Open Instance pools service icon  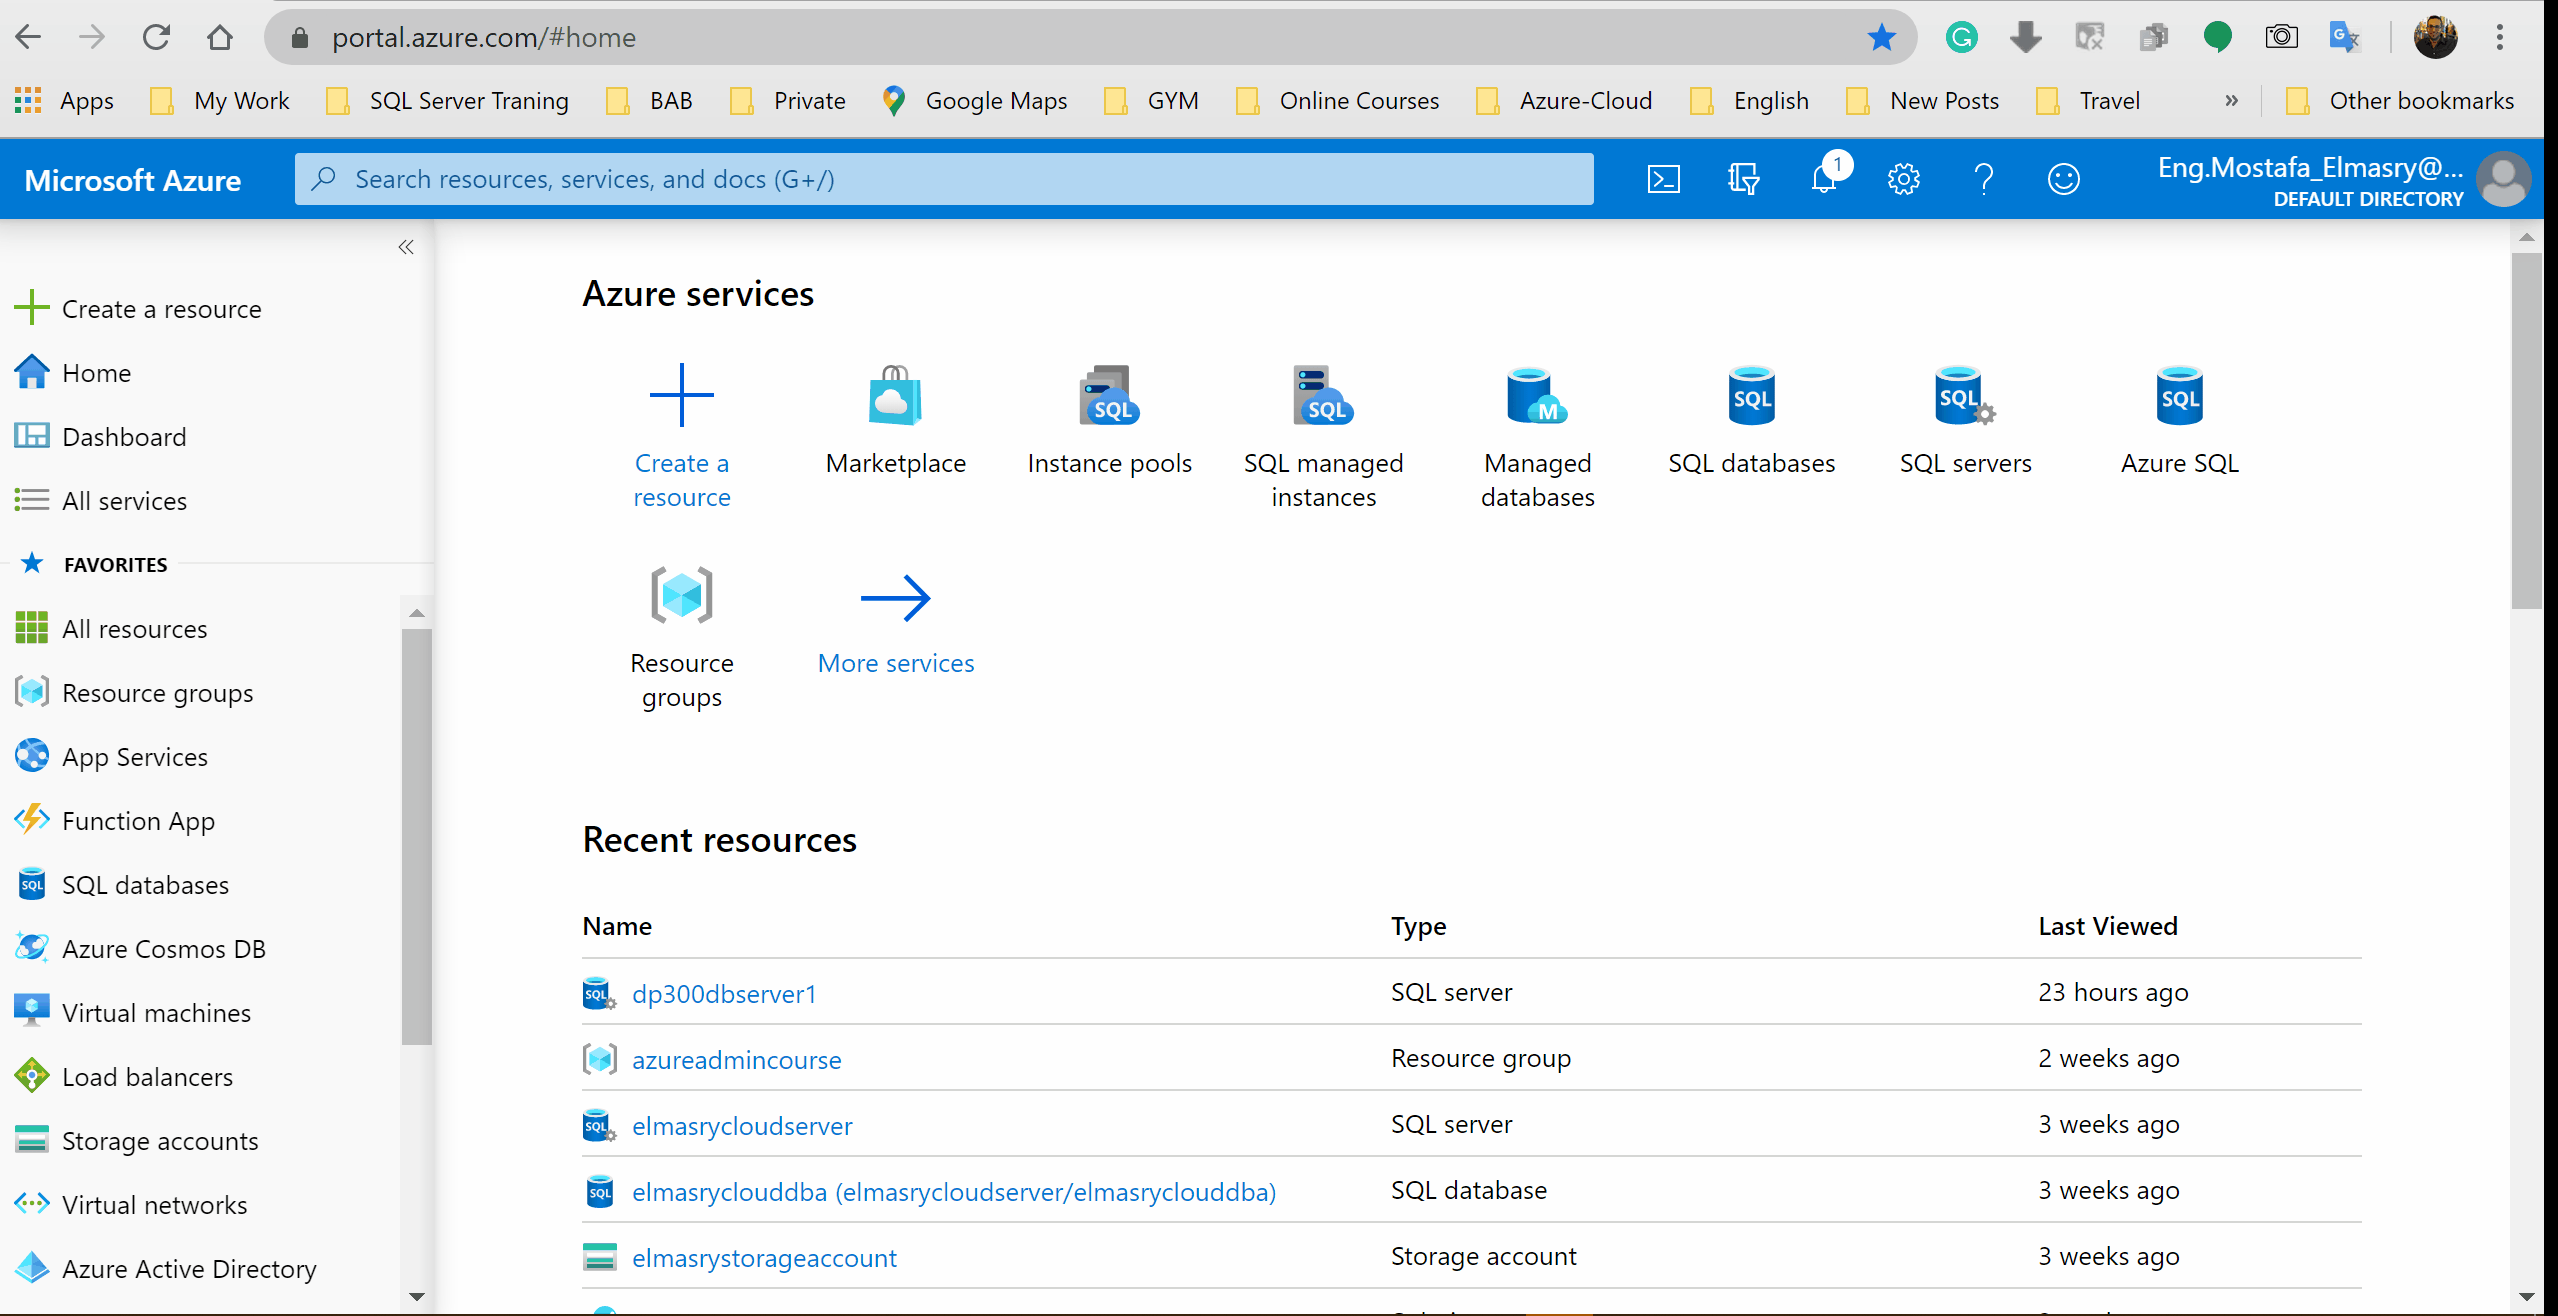(1109, 420)
